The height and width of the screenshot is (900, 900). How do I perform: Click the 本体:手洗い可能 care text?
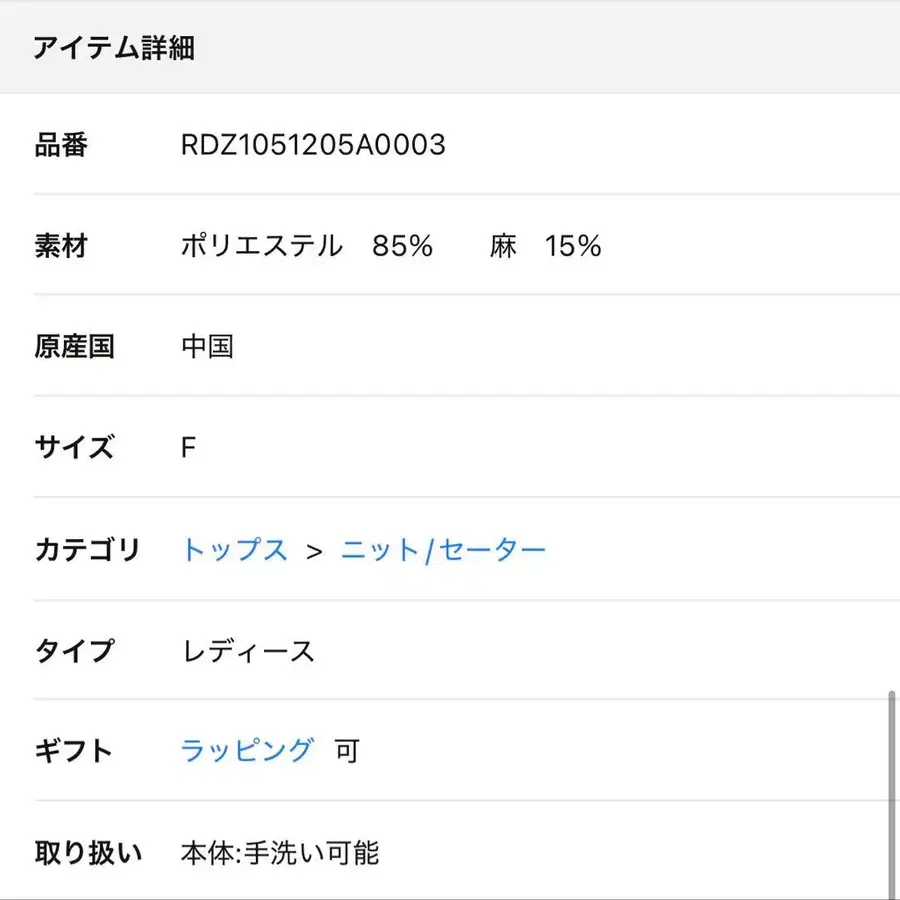(280, 853)
